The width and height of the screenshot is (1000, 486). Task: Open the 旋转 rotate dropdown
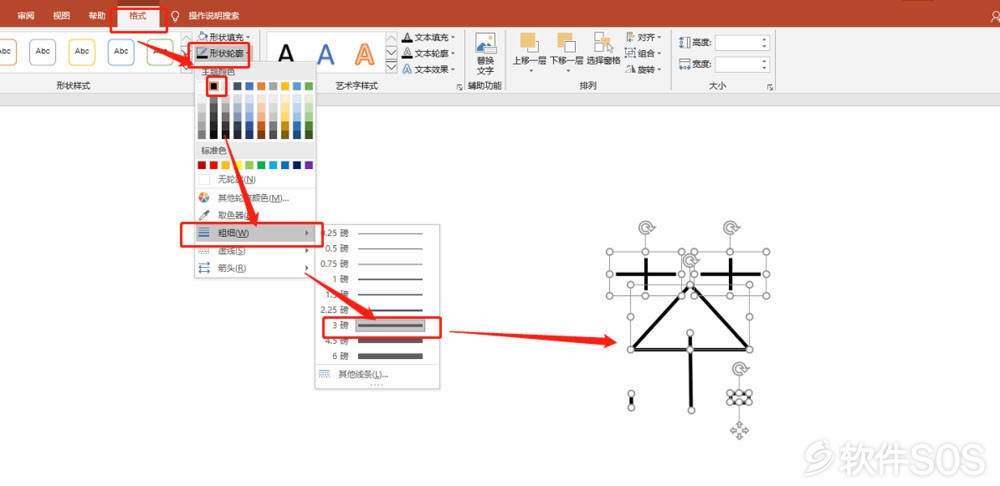point(644,70)
